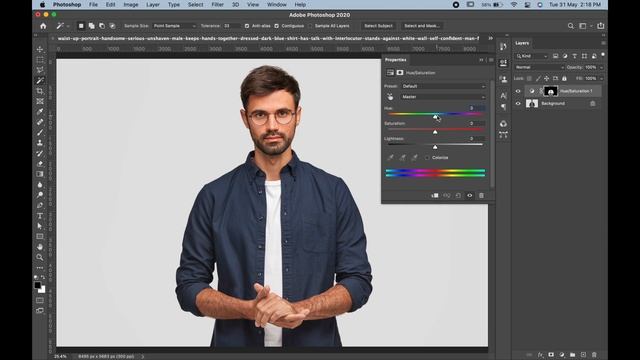Open the workspace switcher dropdown
The height and width of the screenshot is (360, 640).
coord(585,26)
